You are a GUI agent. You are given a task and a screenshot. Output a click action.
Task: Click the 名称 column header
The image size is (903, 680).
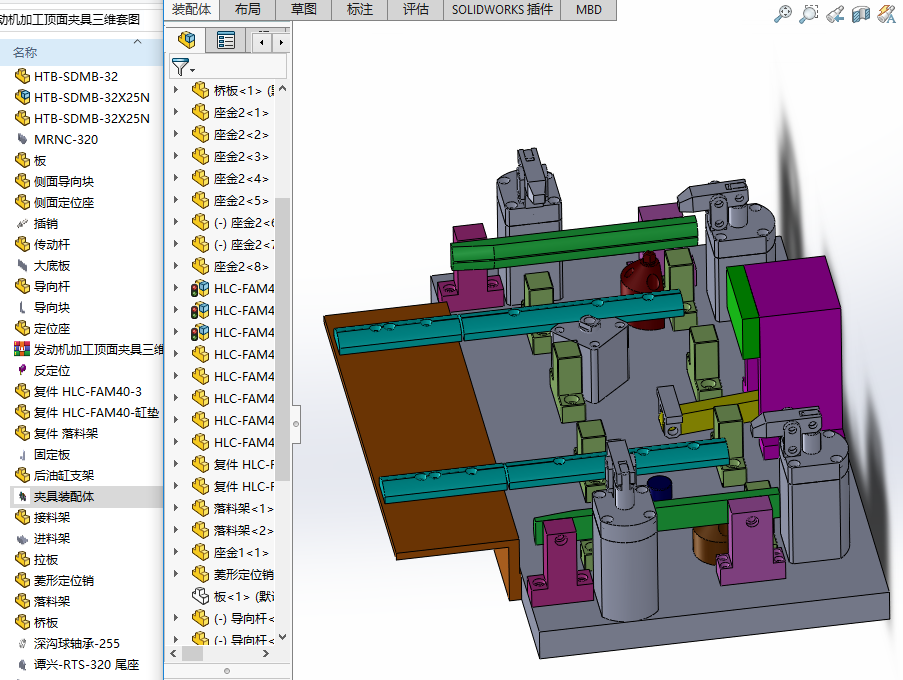[25, 52]
